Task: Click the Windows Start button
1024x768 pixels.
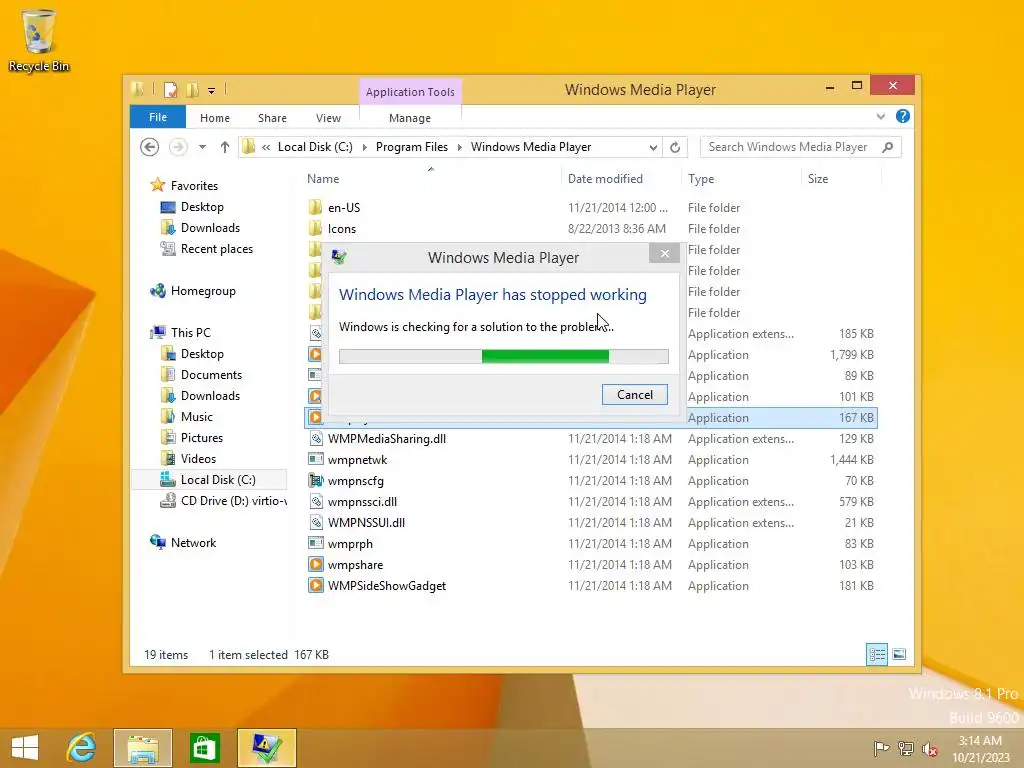Action: 25,748
